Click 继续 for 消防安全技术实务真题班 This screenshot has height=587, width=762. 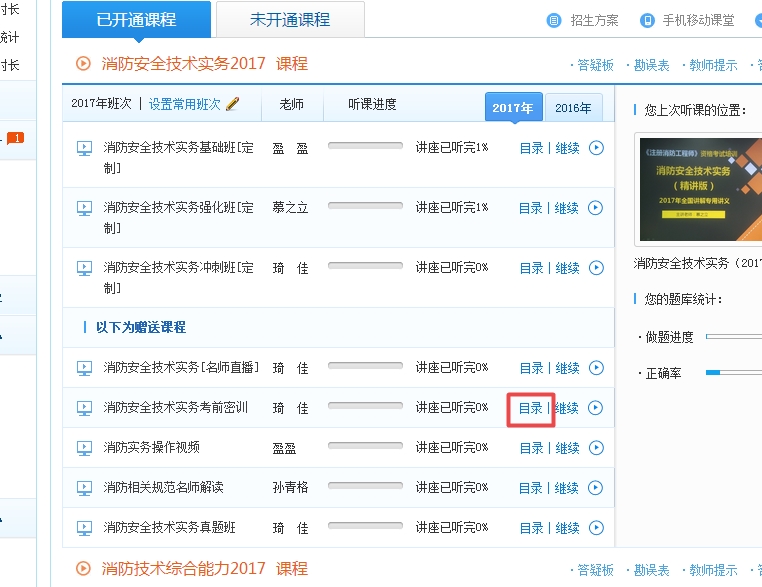point(567,528)
